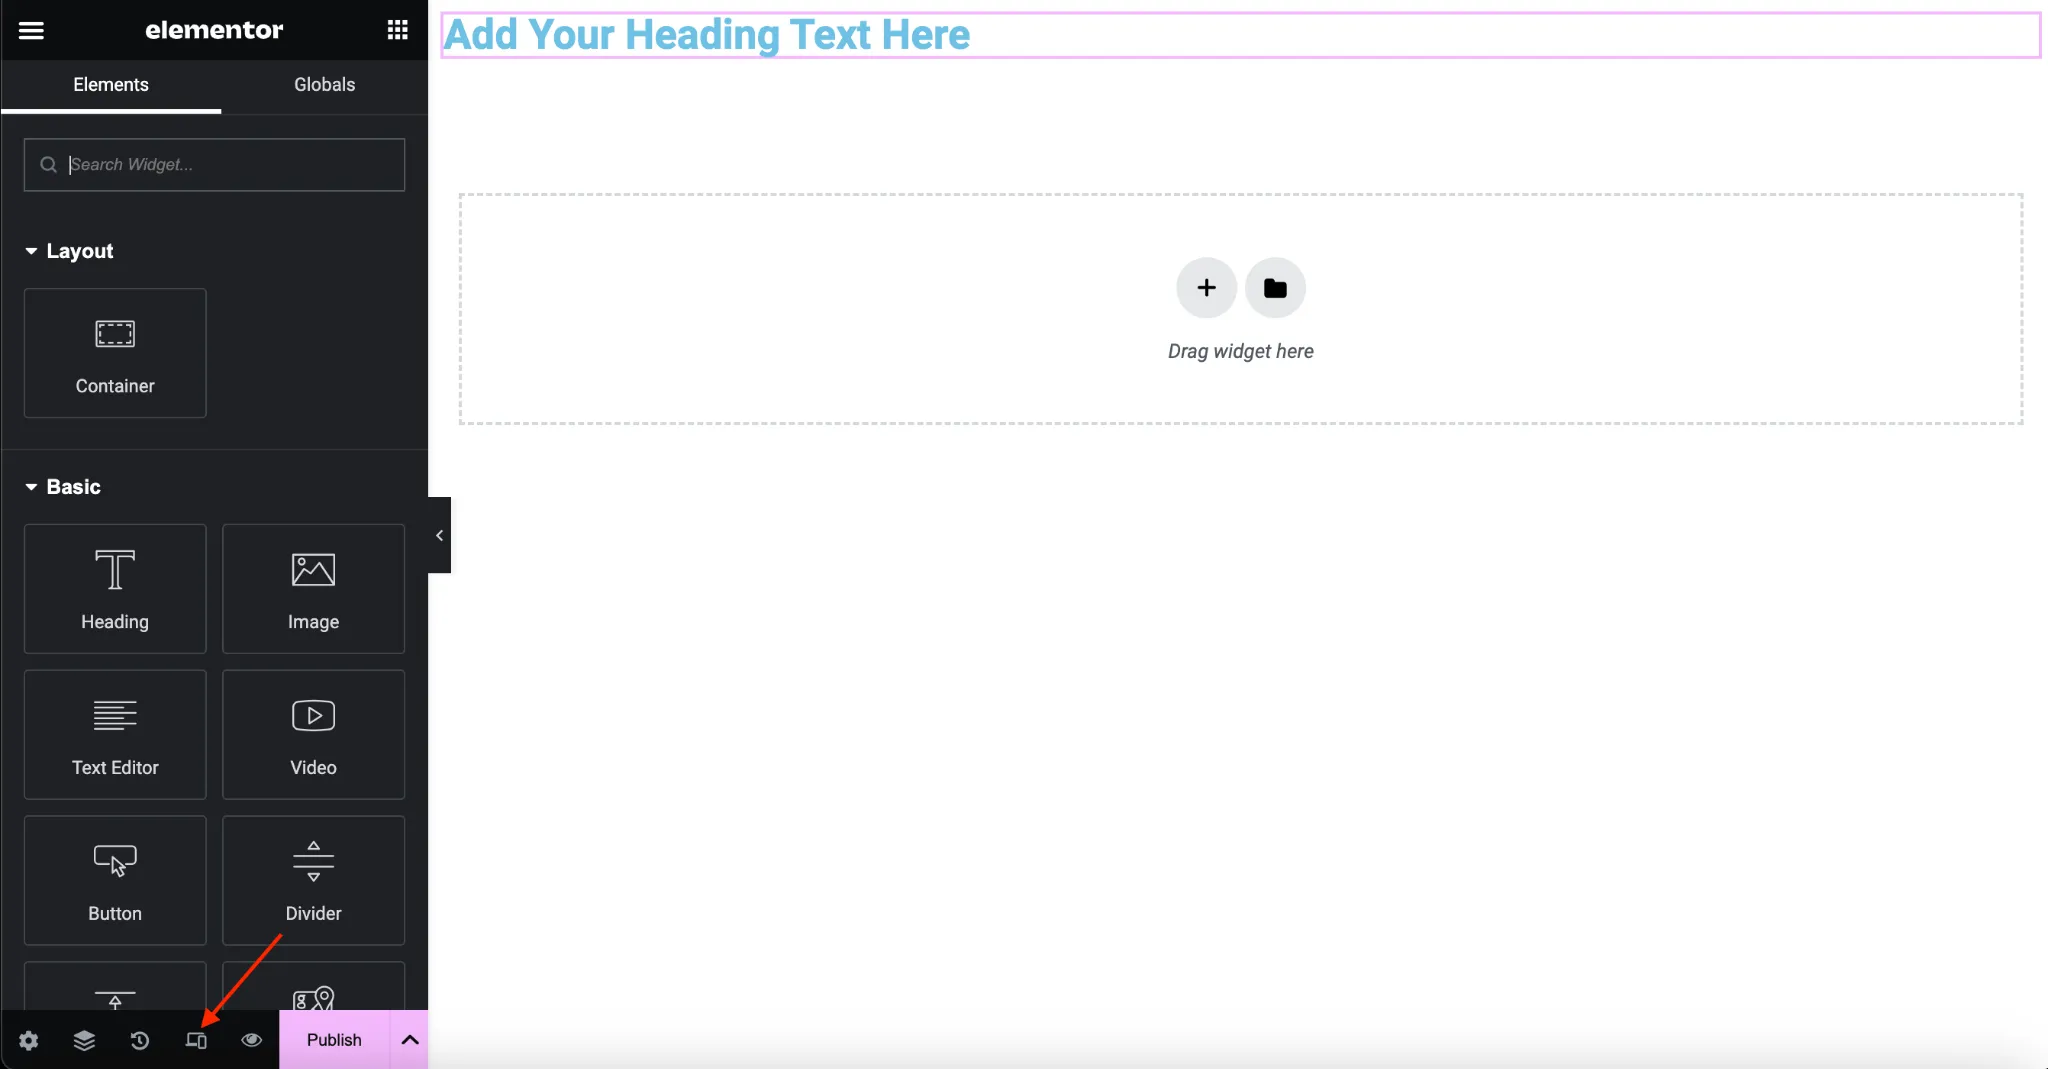Open the widgets grid icon
Viewport: 2048px width, 1069px height.
click(x=397, y=30)
